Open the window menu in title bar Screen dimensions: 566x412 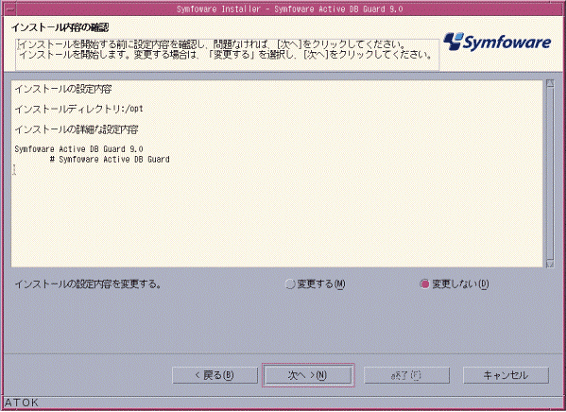9,9
